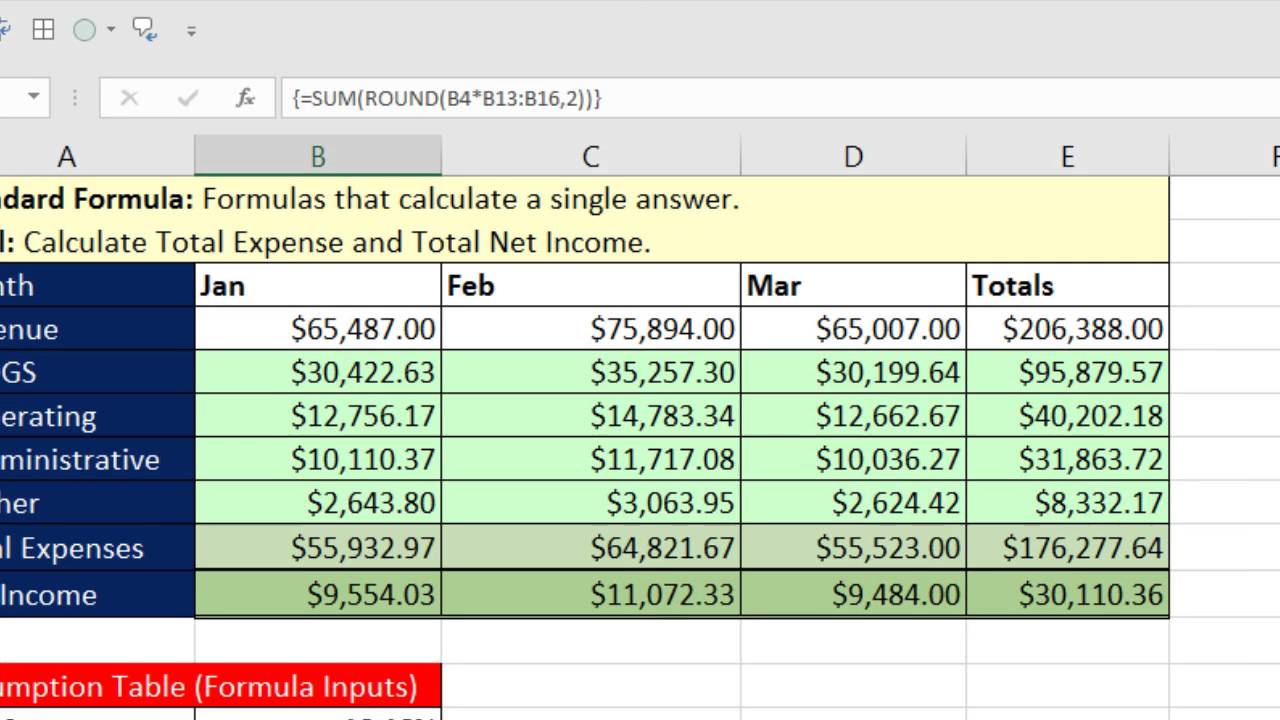Click the Administrative row label
Viewport: 1280px width, 720px height.
click(97, 459)
